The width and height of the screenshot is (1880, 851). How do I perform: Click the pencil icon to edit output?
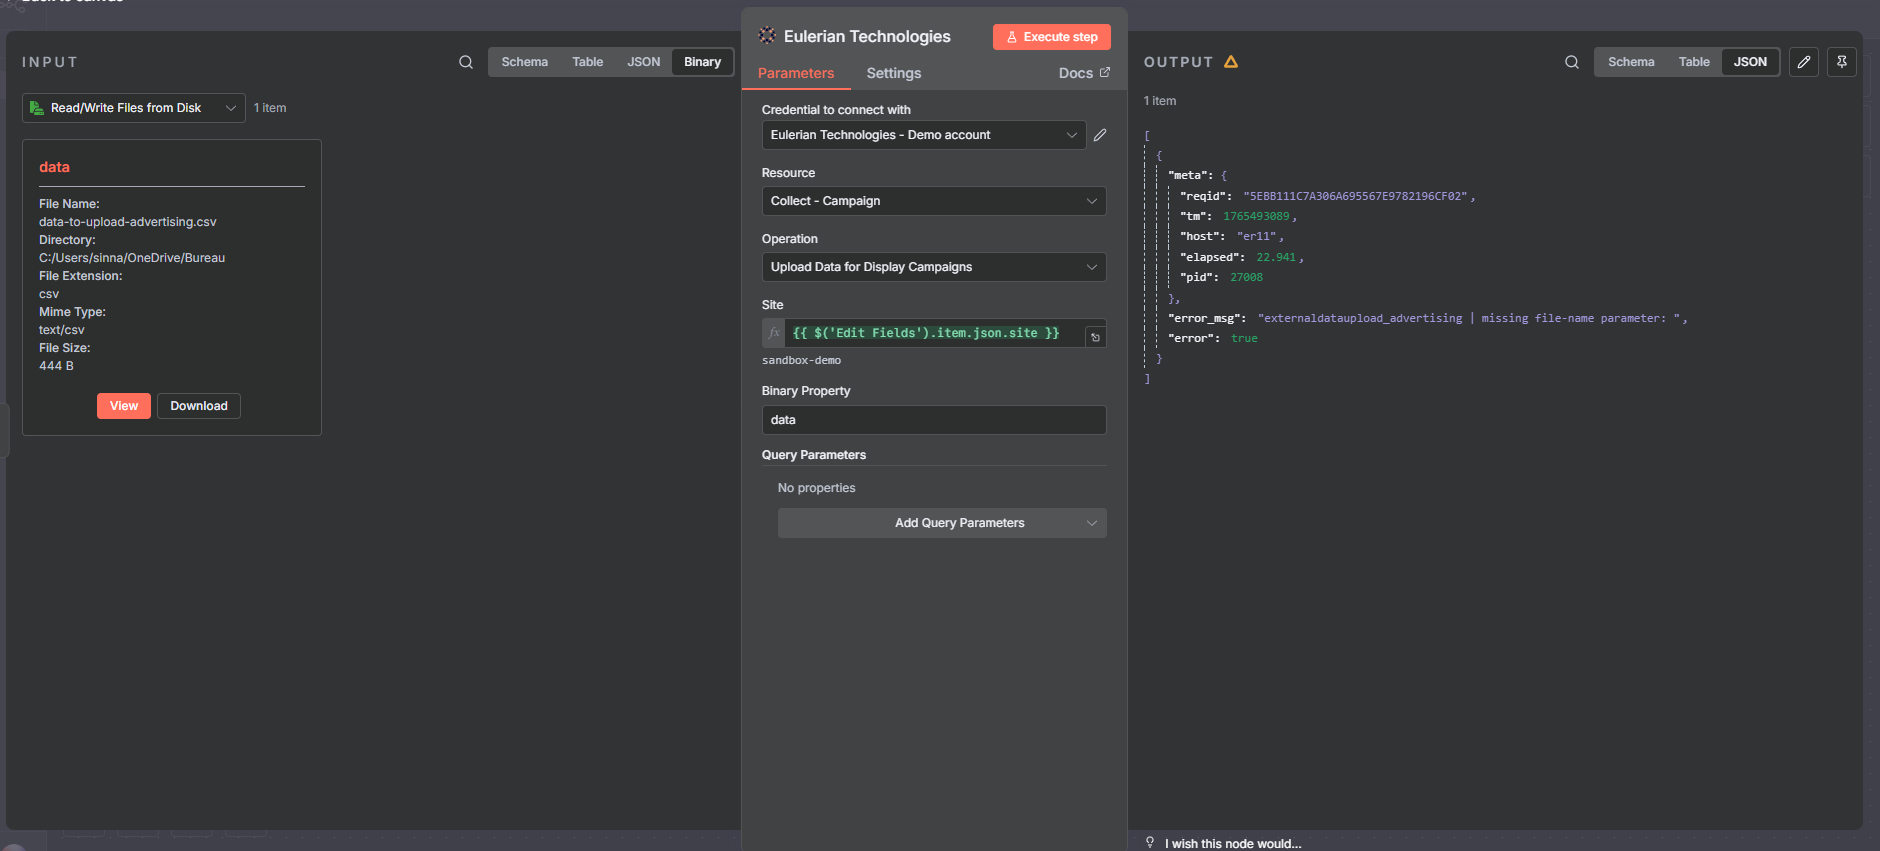pyautogui.click(x=1803, y=62)
